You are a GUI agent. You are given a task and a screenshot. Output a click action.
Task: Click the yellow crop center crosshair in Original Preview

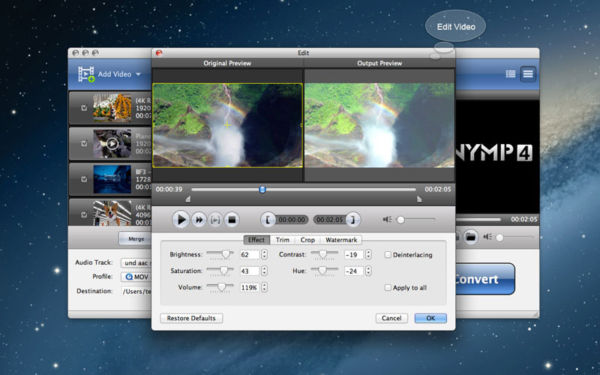[x=227, y=125]
